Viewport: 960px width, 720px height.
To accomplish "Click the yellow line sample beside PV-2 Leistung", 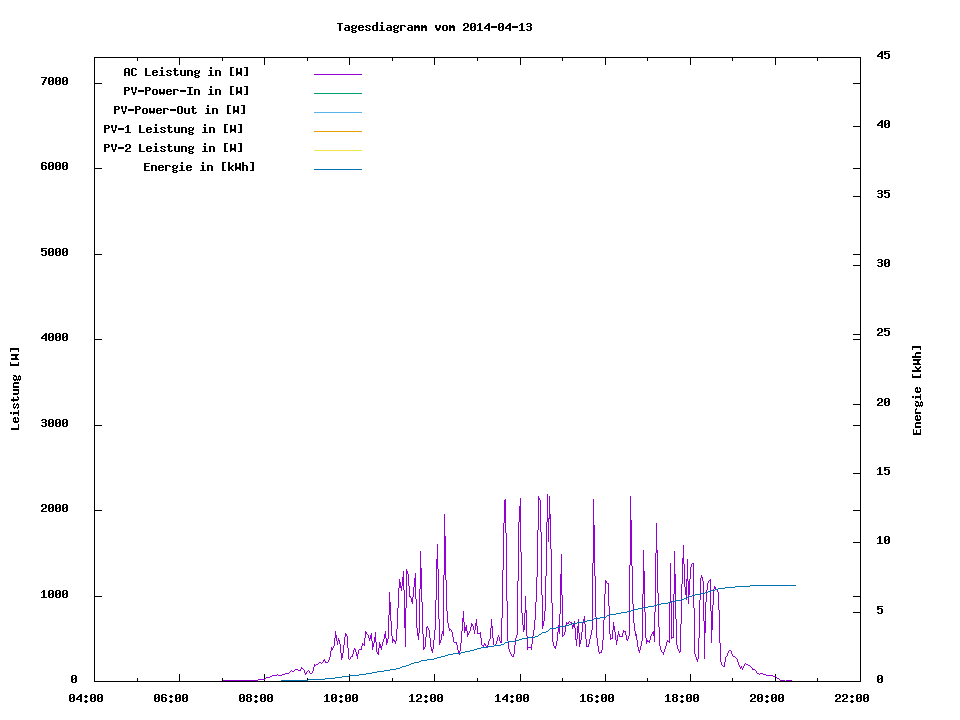I will coord(337,150).
